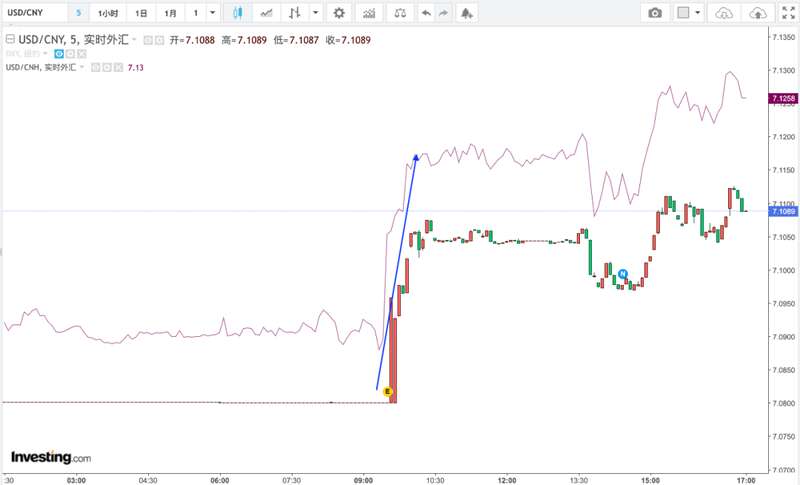Remove the USD/CNH overlay series

pos(118,67)
